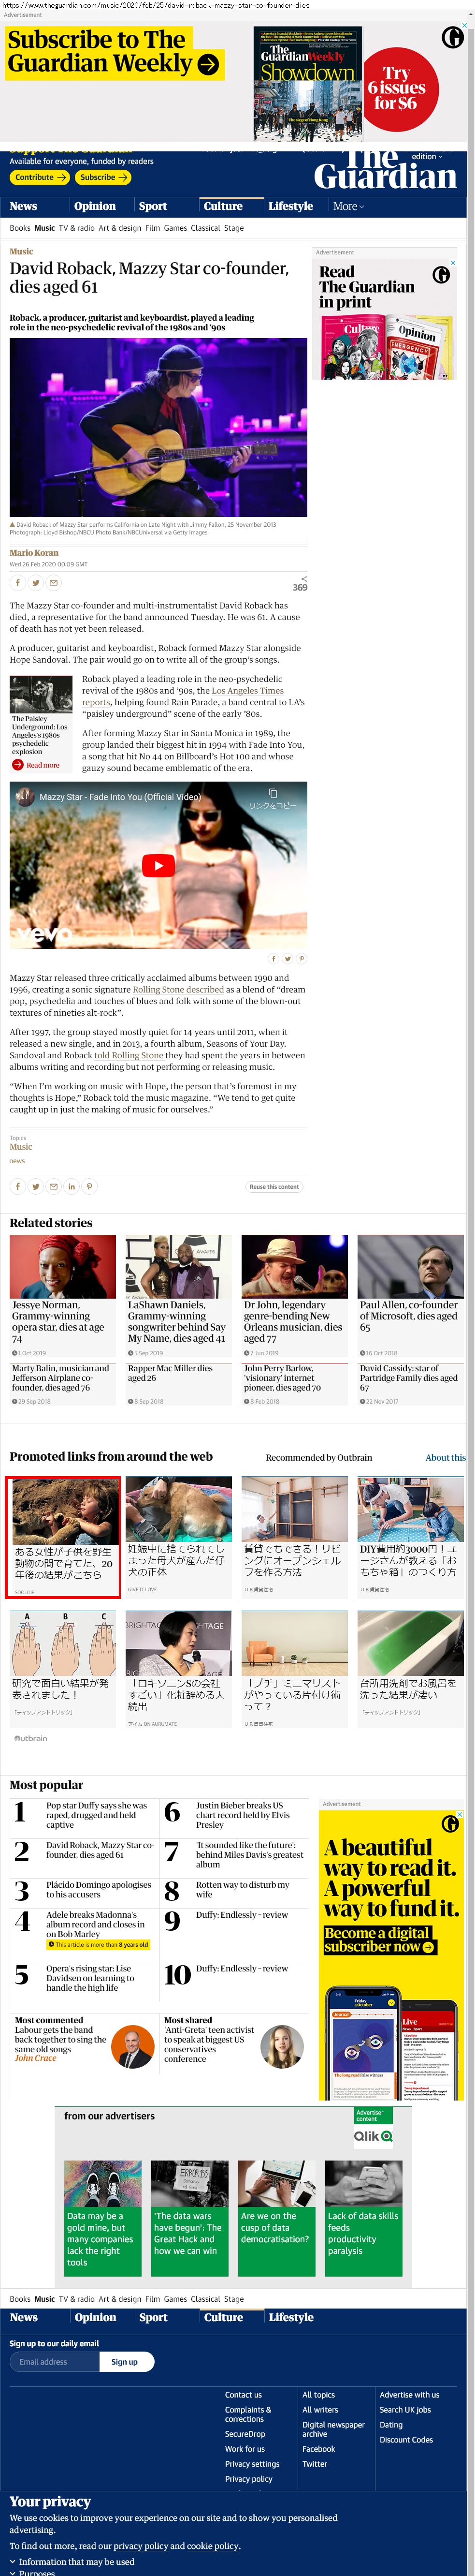Click Contact us in the footer
Viewport: 475px width, 2576px height.
tap(243, 2394)
